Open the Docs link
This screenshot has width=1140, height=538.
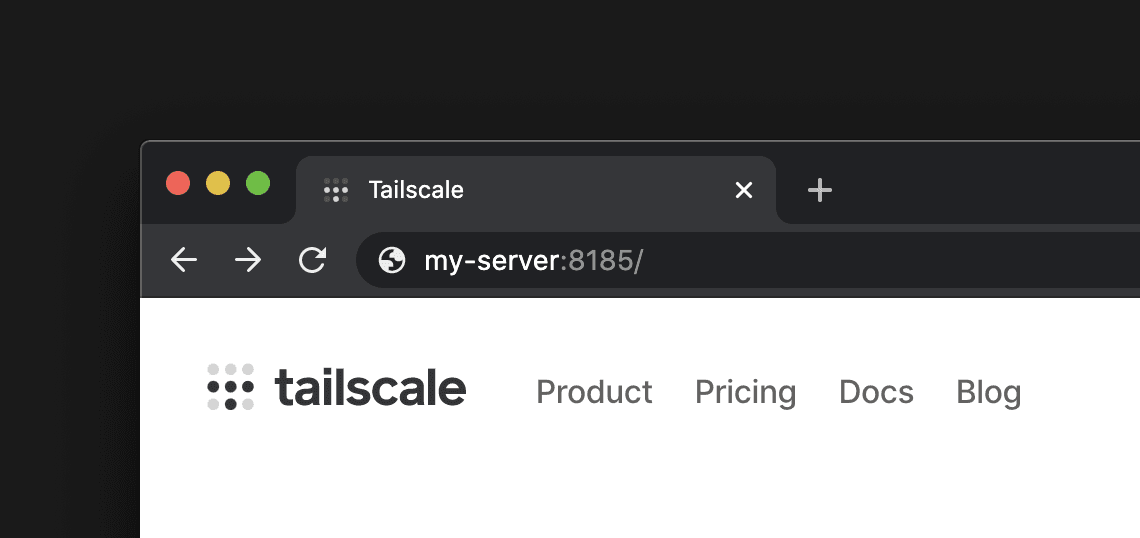point(876,392)
